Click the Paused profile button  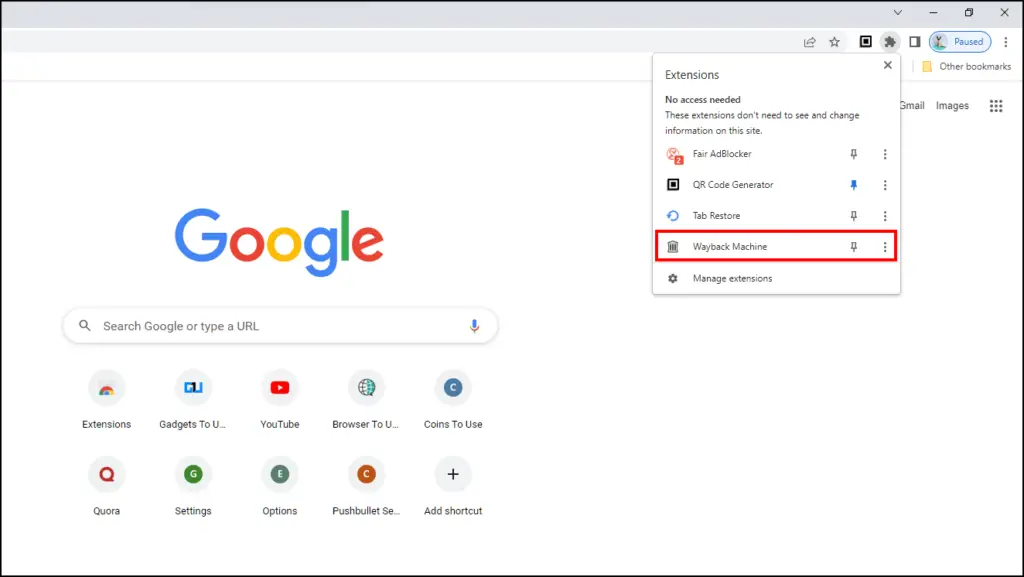click(960, 42)
